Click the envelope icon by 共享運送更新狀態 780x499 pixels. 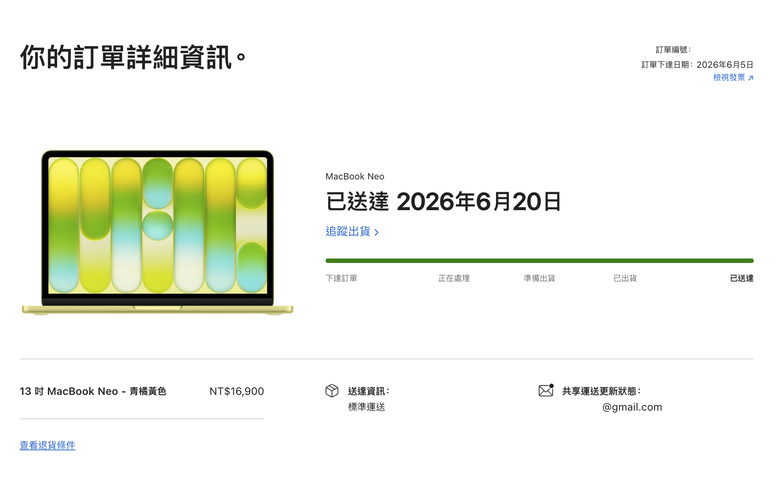pyautogui.click(x=546, y=391)
